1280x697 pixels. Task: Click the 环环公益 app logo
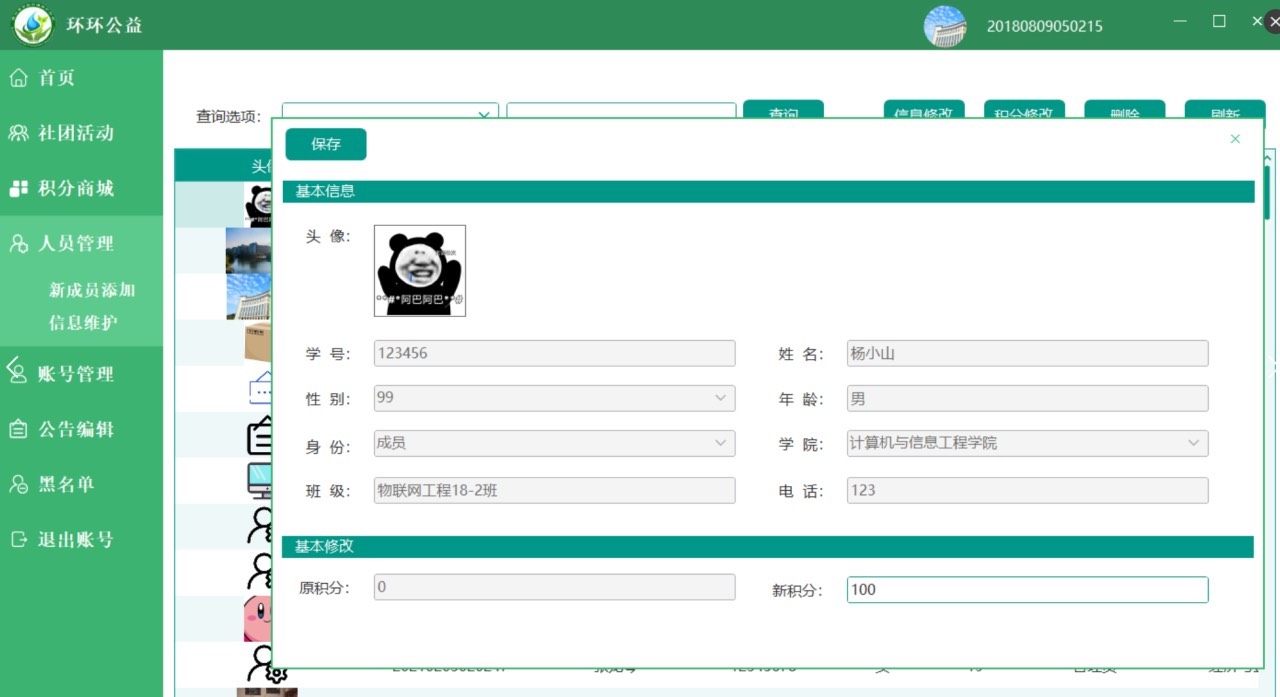coord(32,25)
